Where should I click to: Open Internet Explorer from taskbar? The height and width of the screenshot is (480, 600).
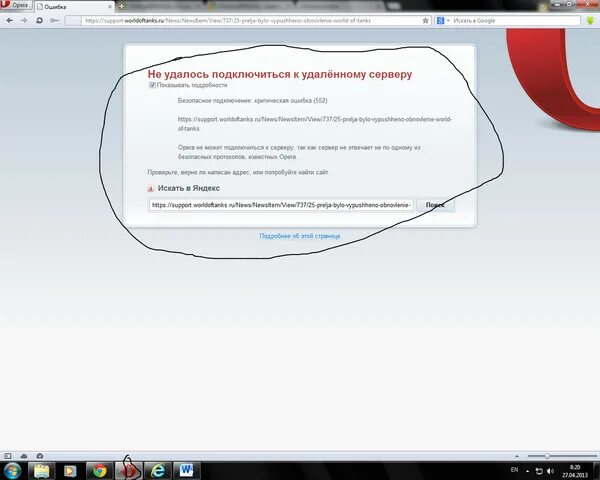coord(157,471)
